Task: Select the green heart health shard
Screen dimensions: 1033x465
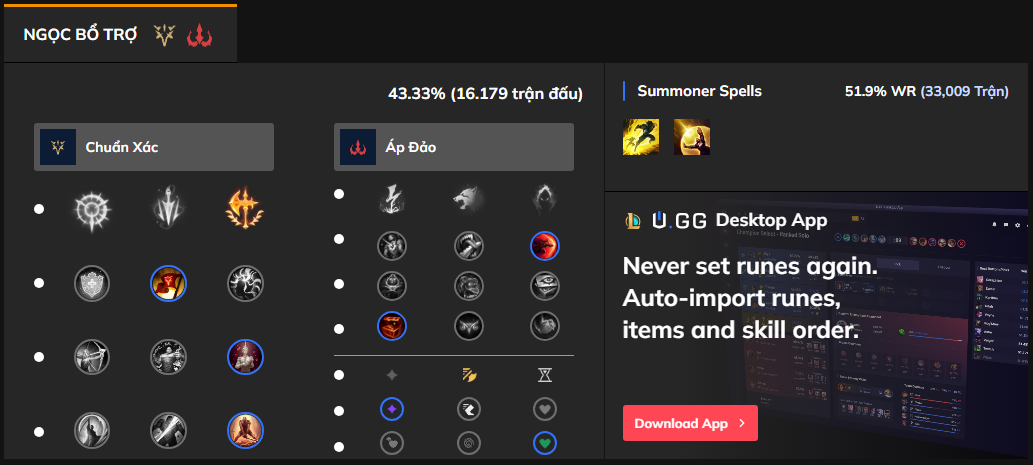Action: tap(544, 442)
